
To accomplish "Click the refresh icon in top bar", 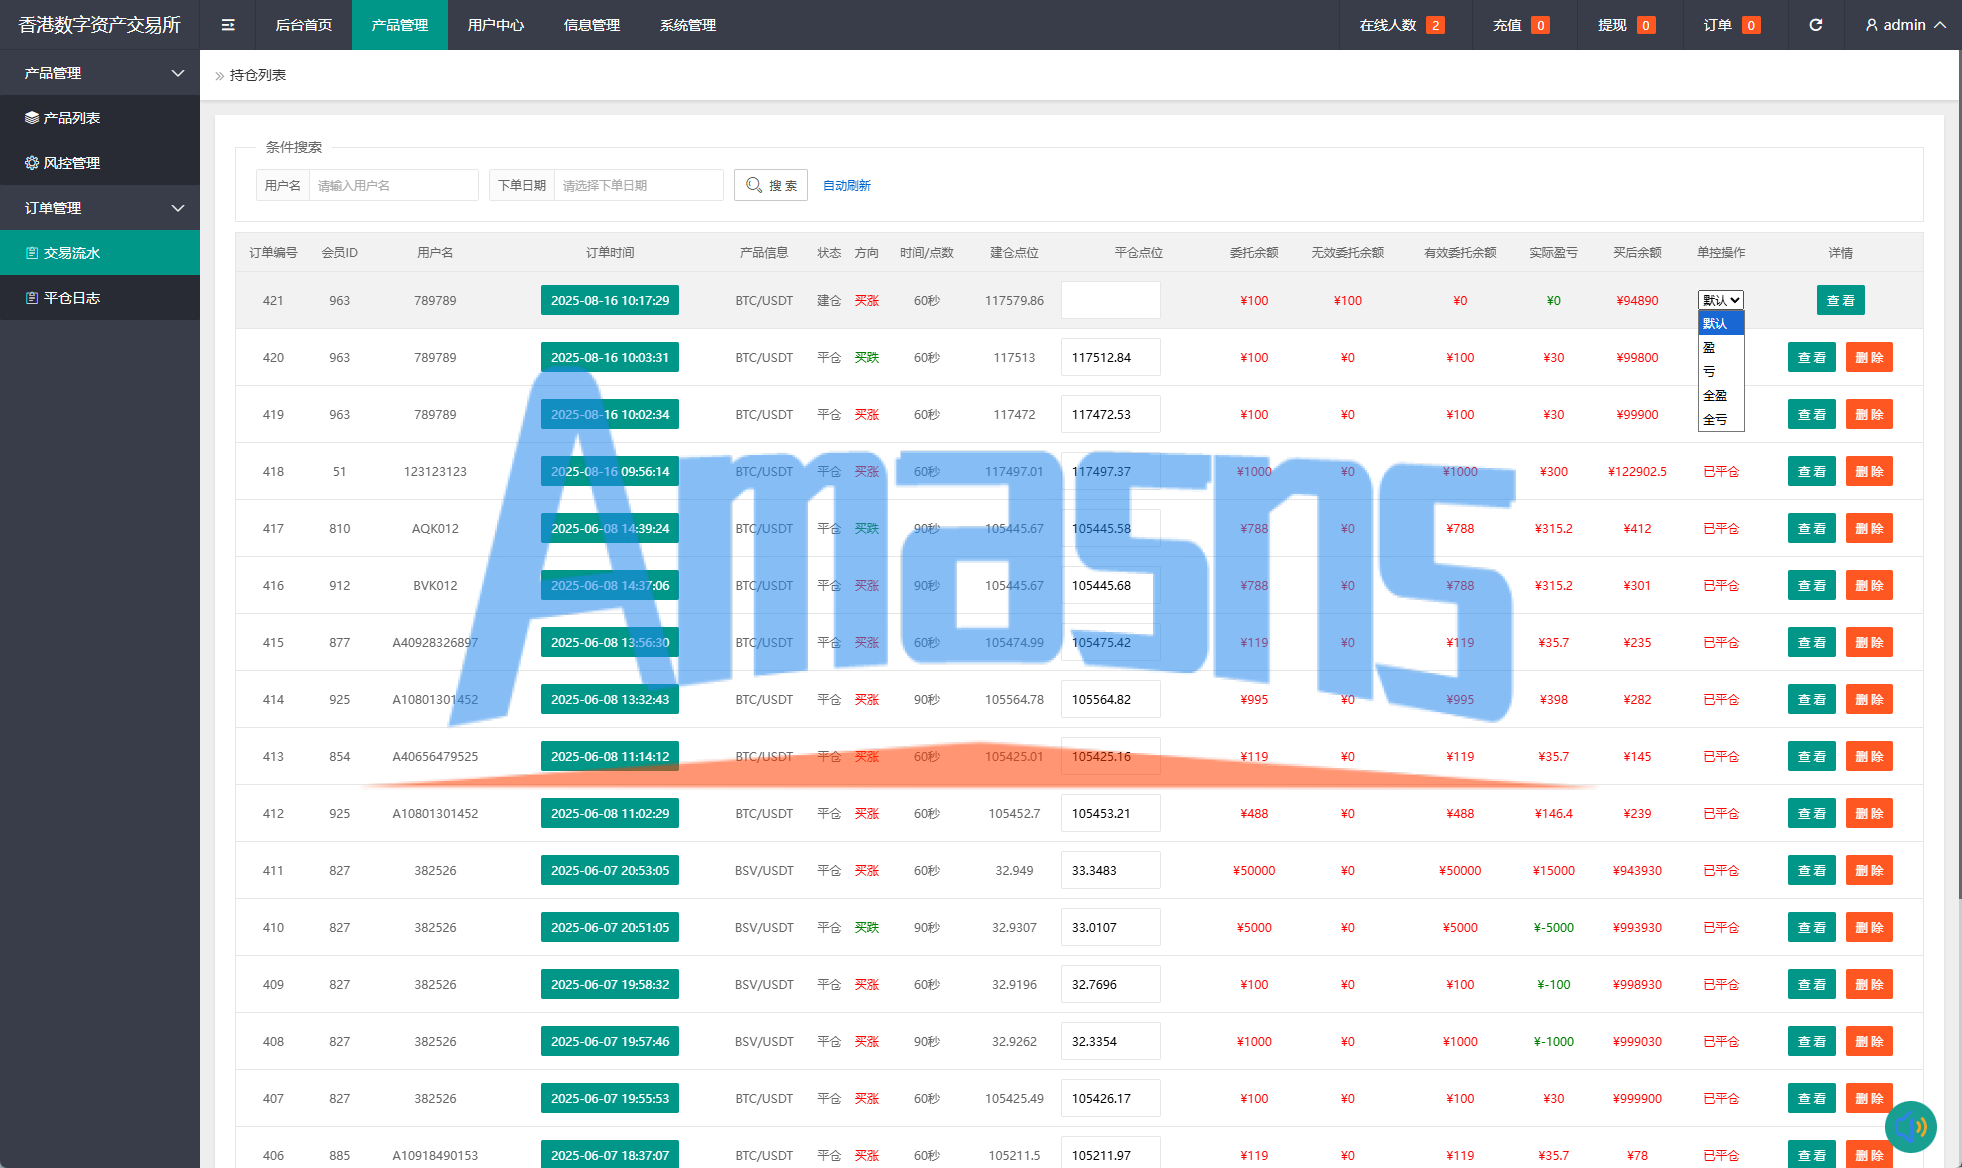I will (1815, 25).
